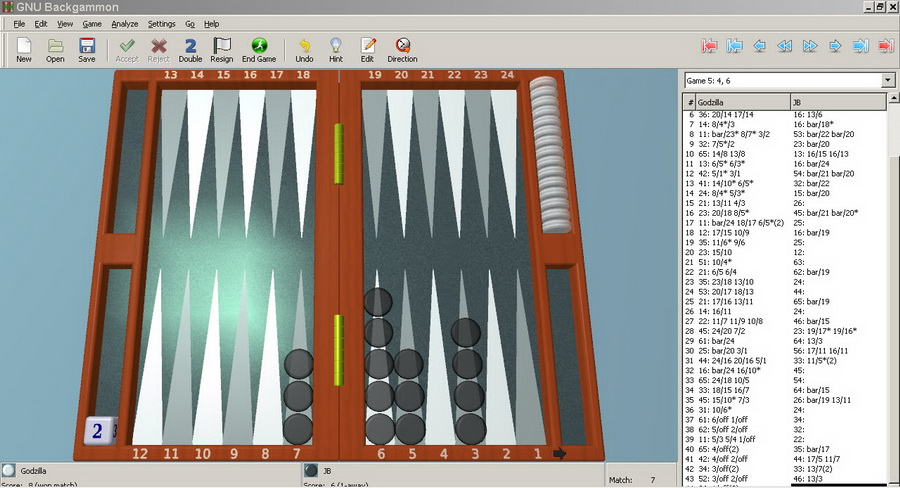The image size is (900, 488).
Task: Open the Analyze menu
Action: [125, 24]
